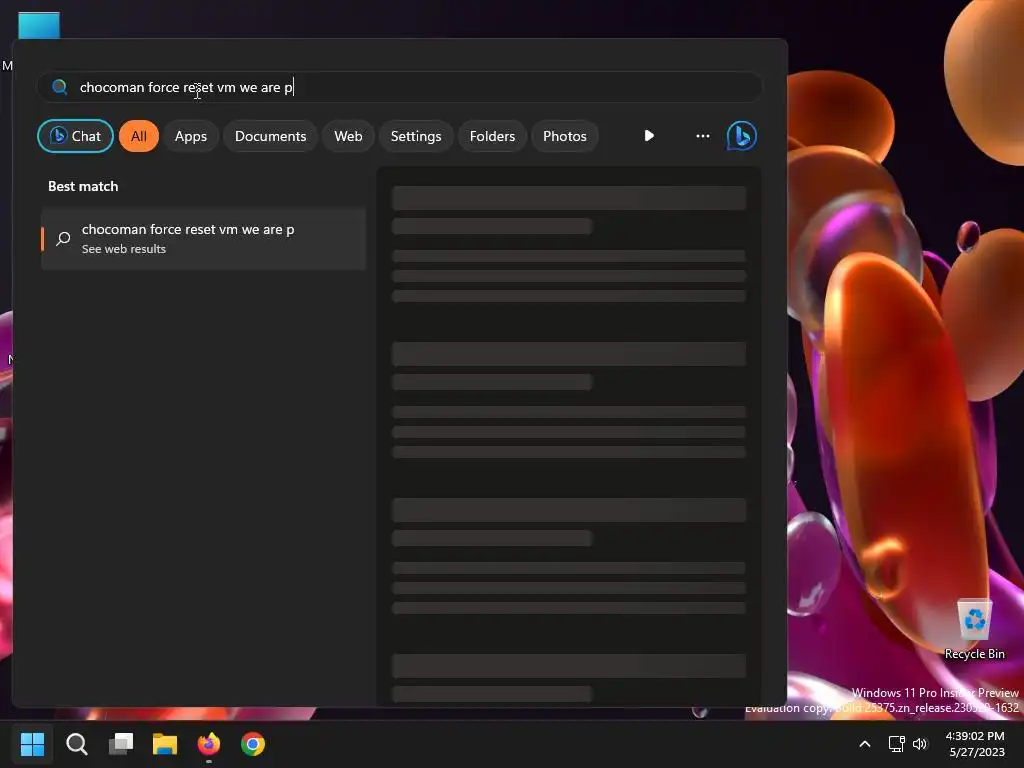Screen dimensions: 1024x768
Task: Click the Bing icon at top right
Action: [742, 136]
